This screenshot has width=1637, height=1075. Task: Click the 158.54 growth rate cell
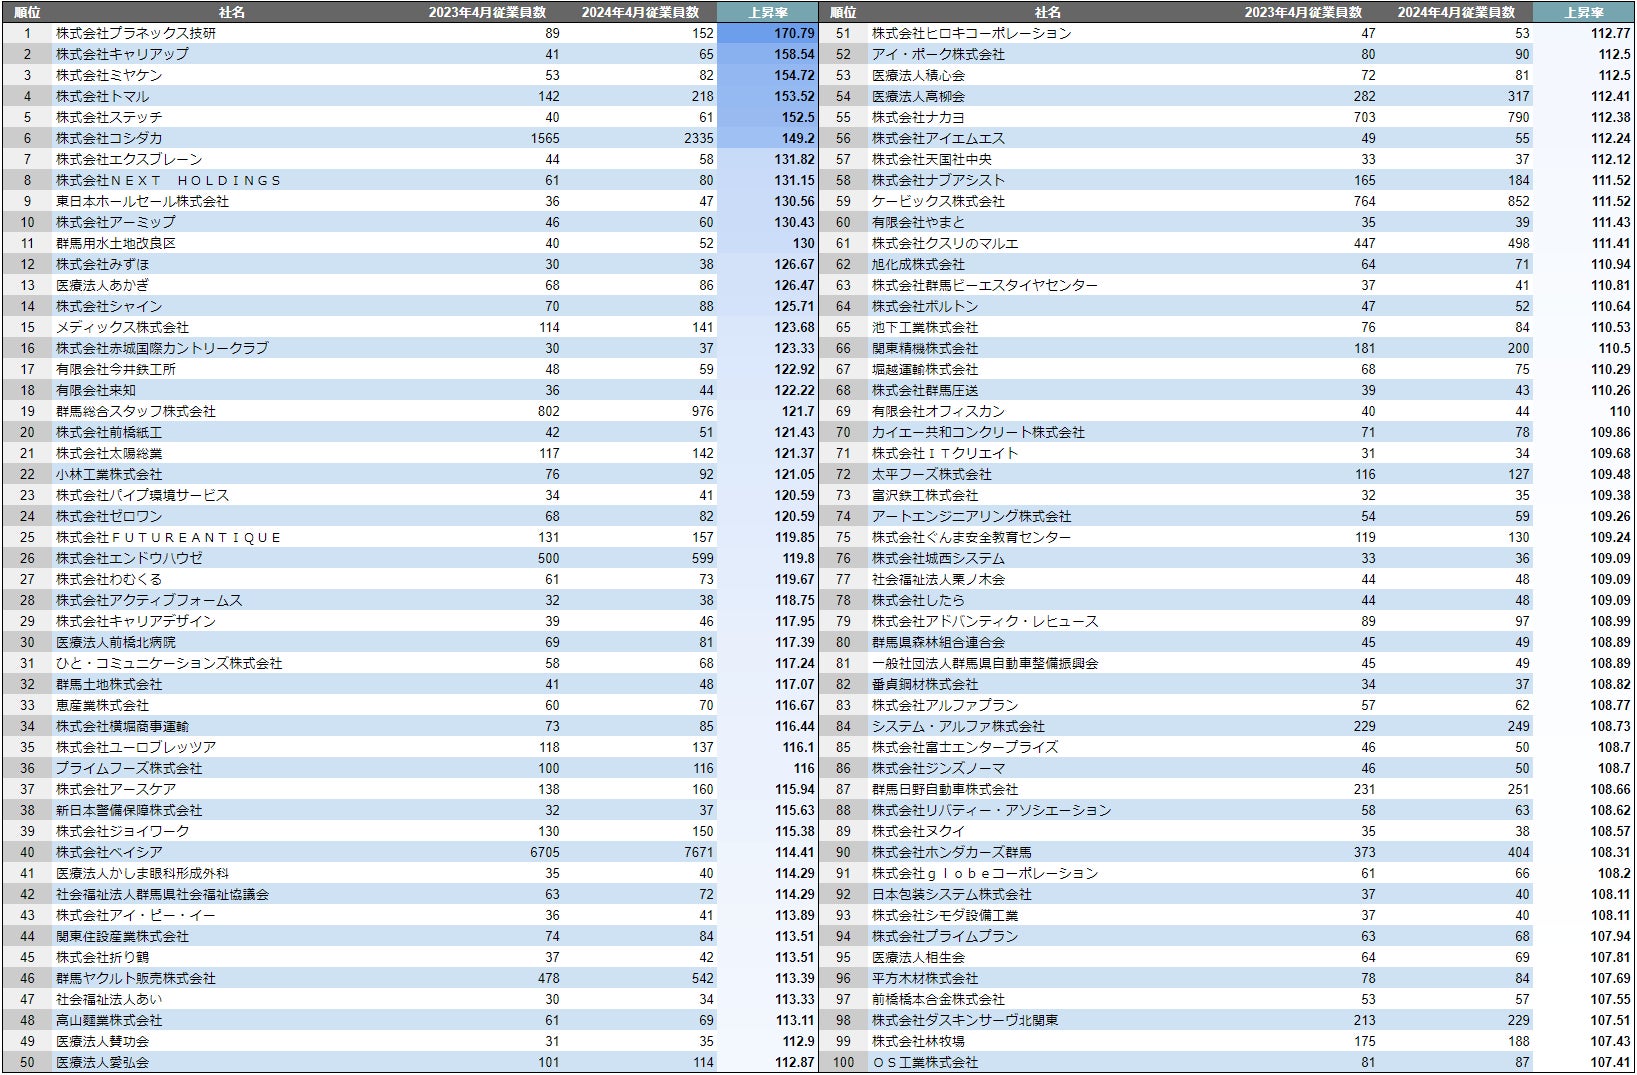coord(794,54)
